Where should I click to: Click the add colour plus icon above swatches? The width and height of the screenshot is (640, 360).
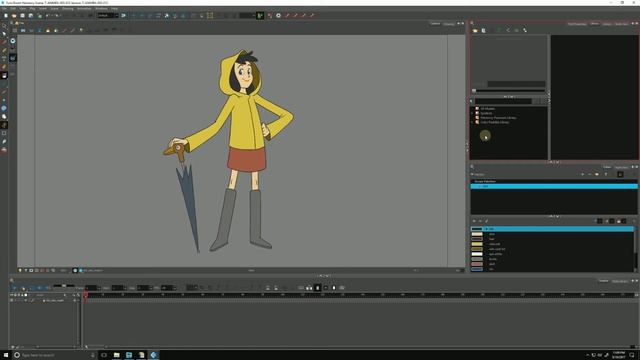474,221
